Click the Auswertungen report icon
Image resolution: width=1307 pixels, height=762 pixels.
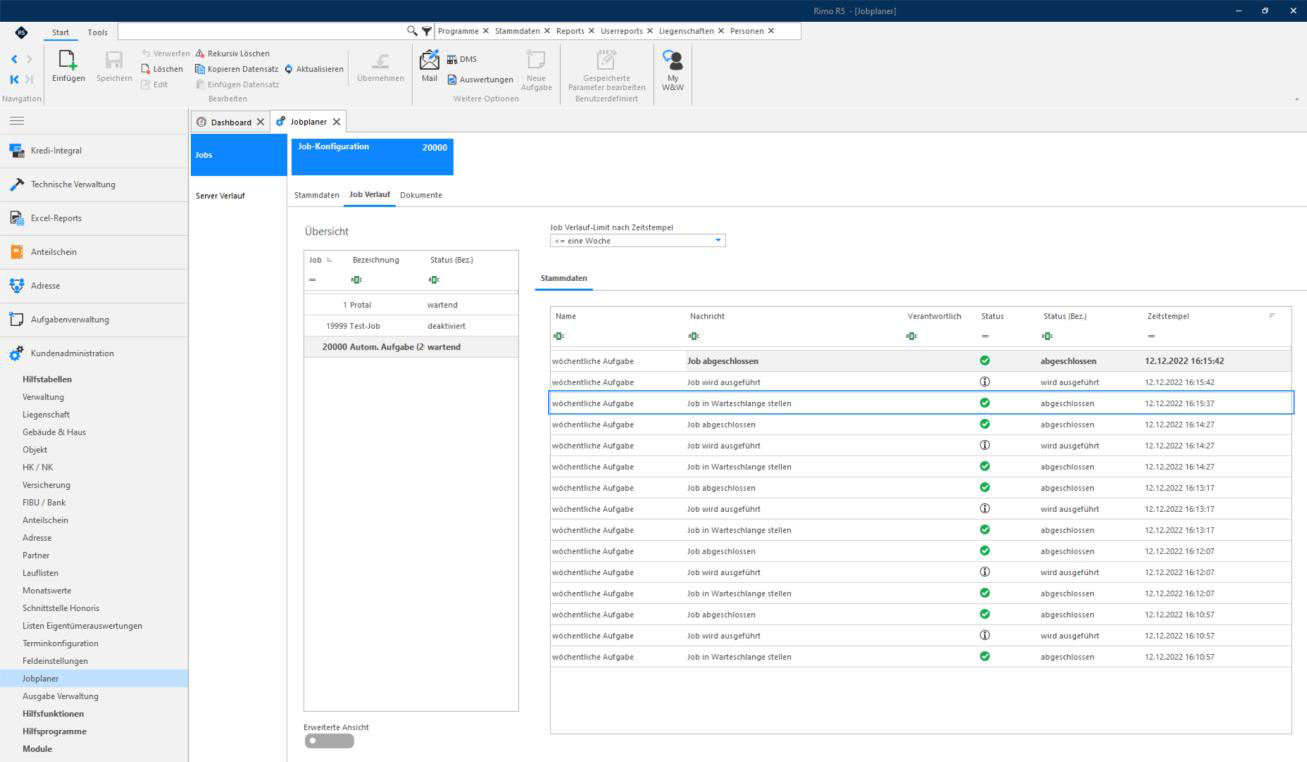click(x=452, y=80)
